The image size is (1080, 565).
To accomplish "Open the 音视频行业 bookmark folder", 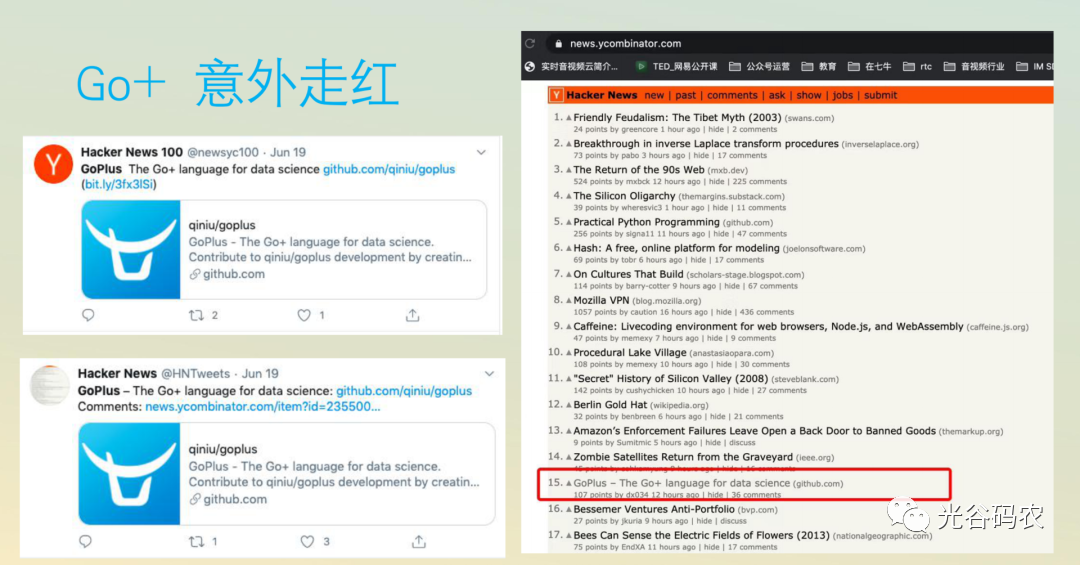I will [x=973, y=67].
